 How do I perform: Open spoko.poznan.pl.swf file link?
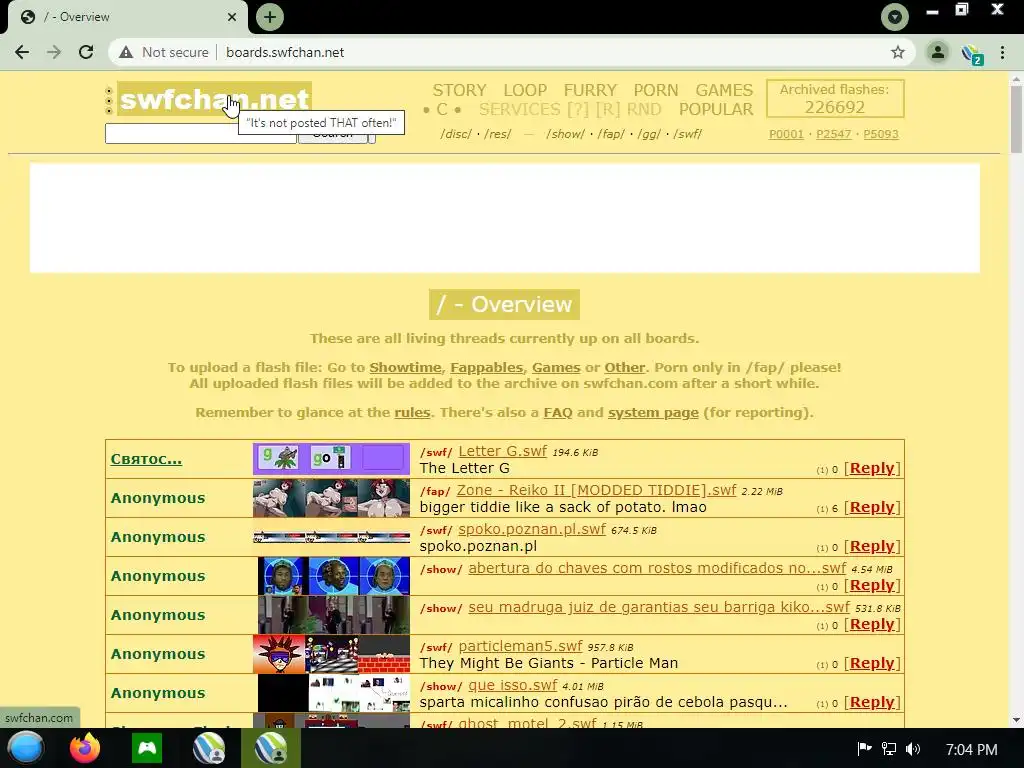click(532, 529)
